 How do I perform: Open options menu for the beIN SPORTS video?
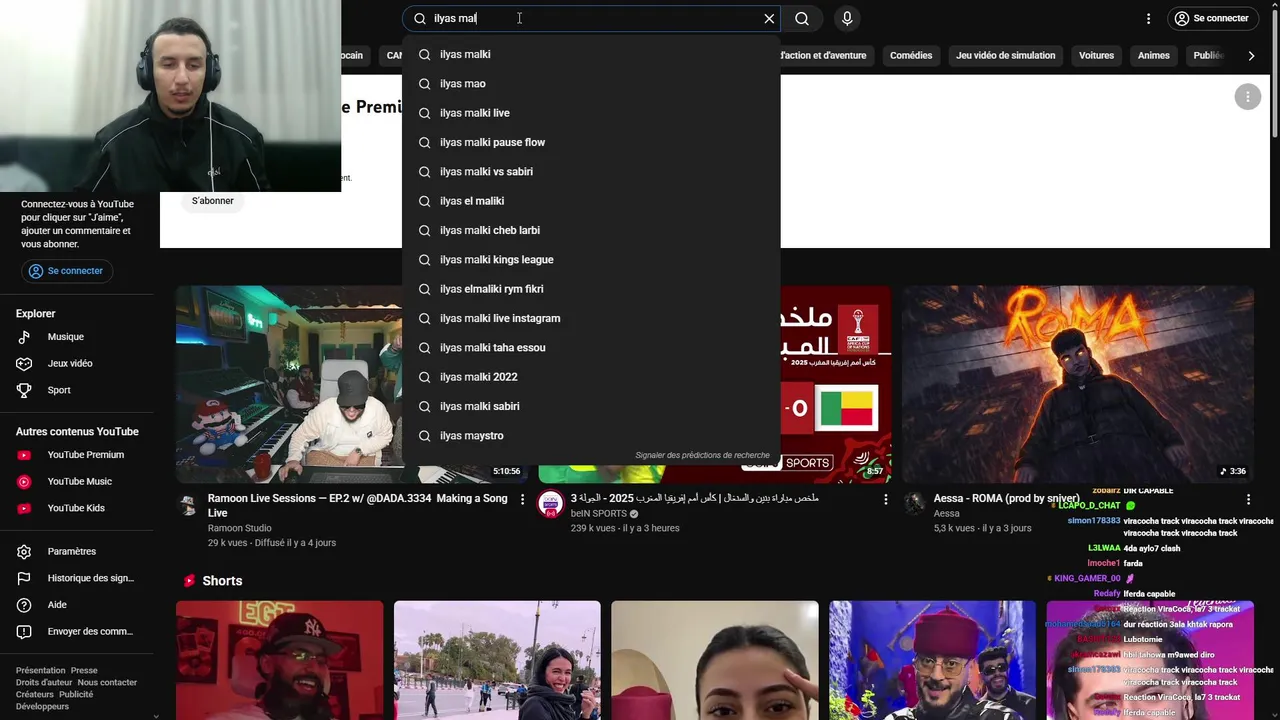[x=885, y=499]
